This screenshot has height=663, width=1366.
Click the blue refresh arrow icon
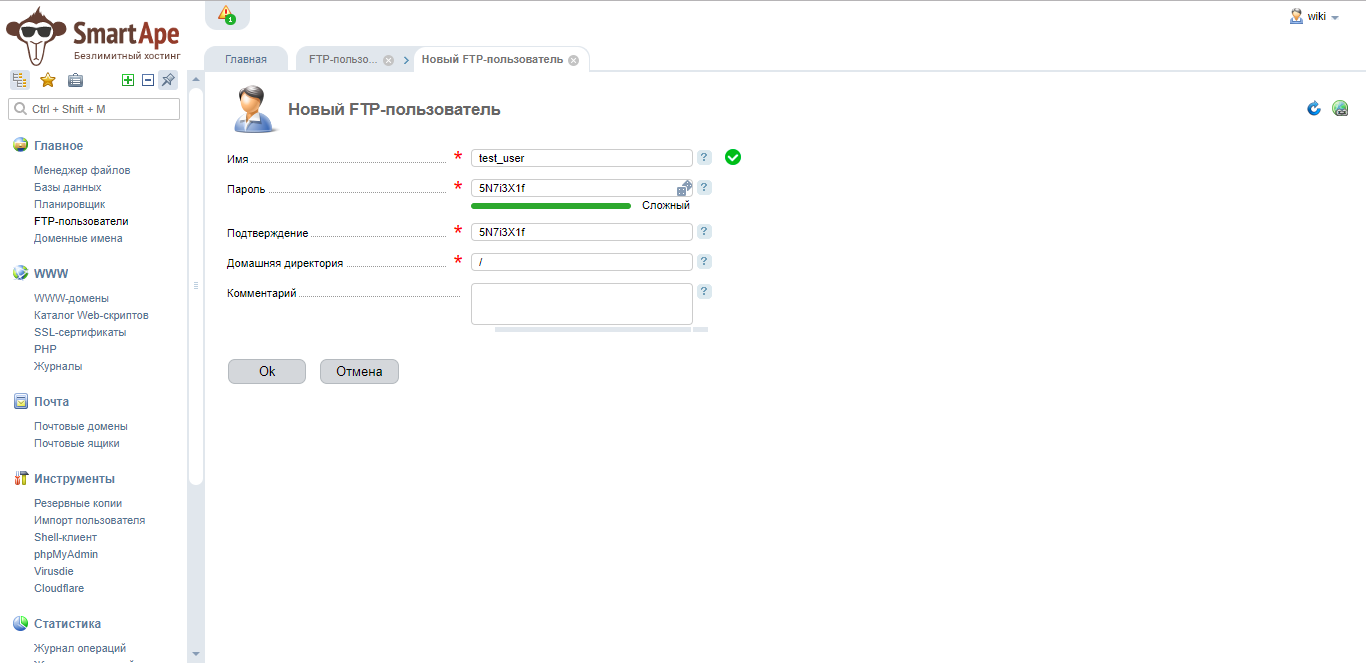[1314, 109]
